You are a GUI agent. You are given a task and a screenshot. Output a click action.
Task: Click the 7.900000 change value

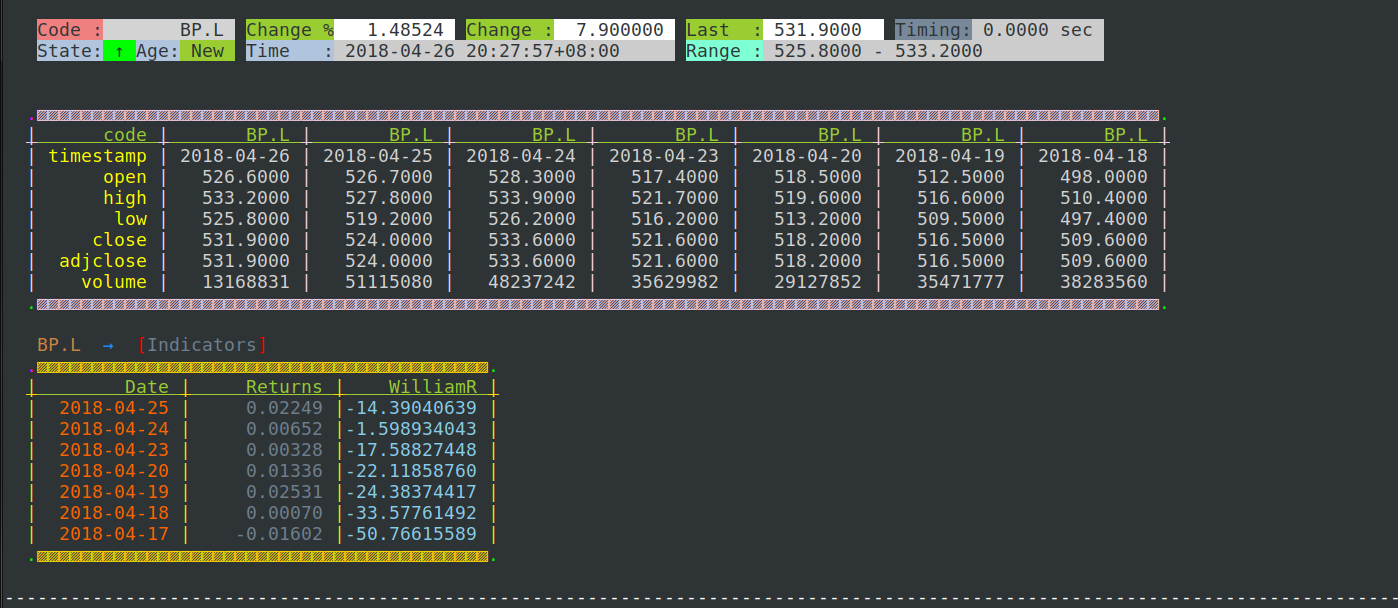click(620, 30)
